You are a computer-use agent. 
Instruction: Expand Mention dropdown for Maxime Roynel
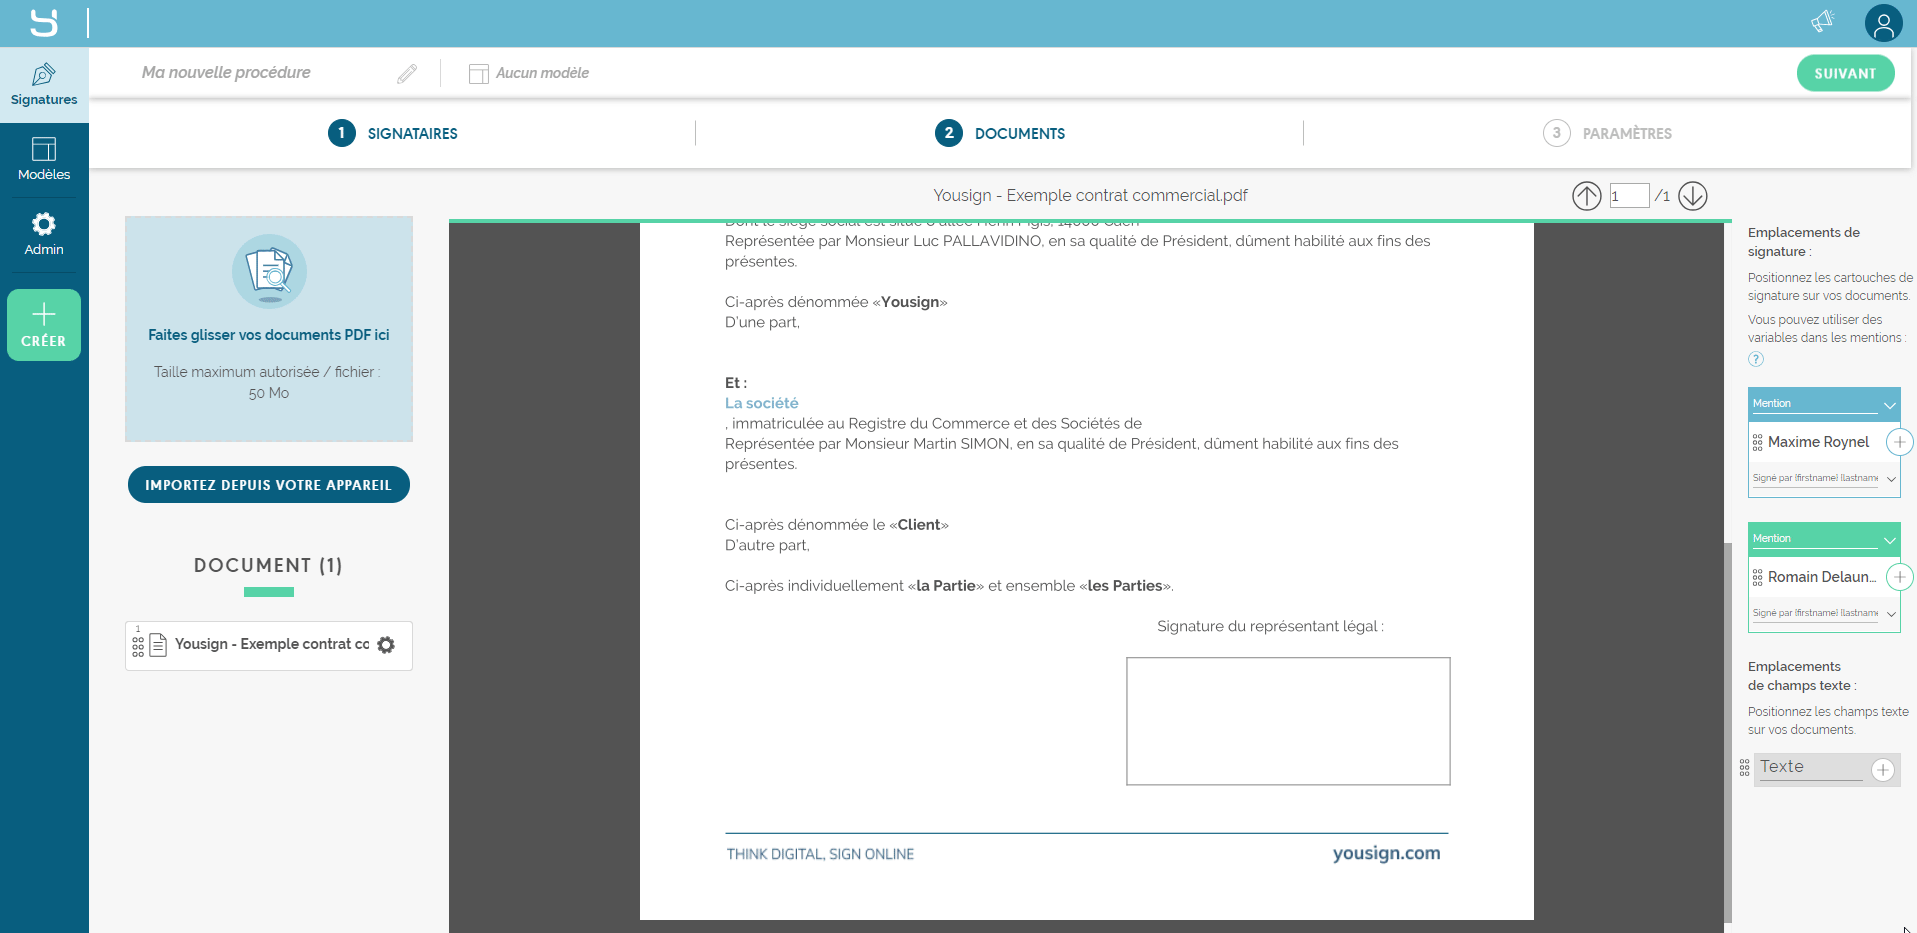click(1889, 405)
